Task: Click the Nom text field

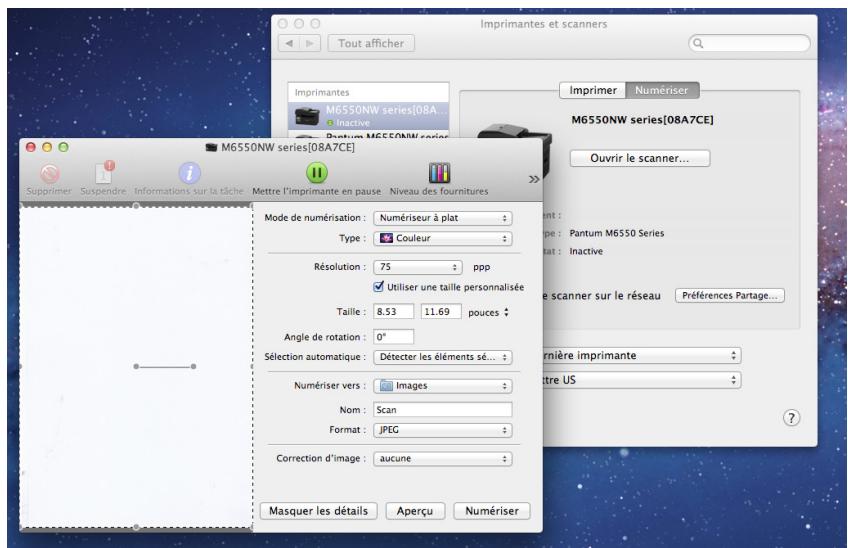Action: (x=441, y=410)
